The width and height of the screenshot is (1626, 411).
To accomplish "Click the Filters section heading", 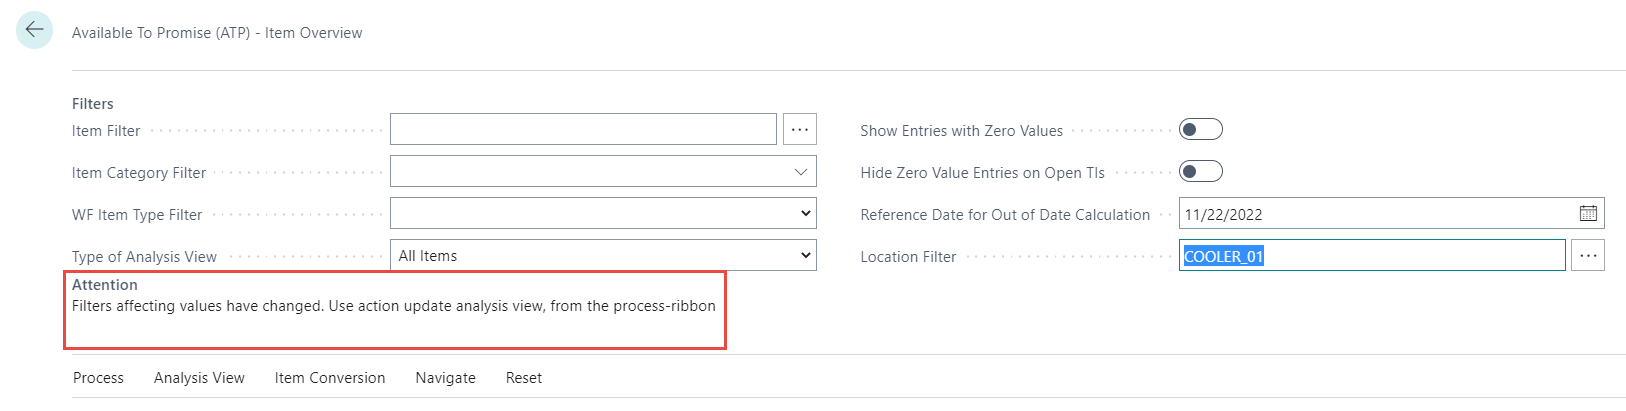I will tap(93, 104).
